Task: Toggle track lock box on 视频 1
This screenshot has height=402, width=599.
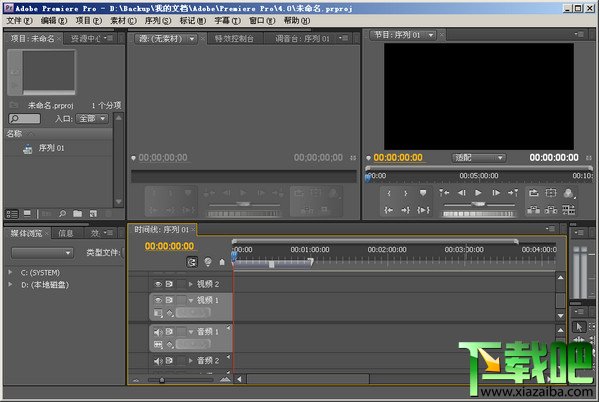Action: (181, 300)
